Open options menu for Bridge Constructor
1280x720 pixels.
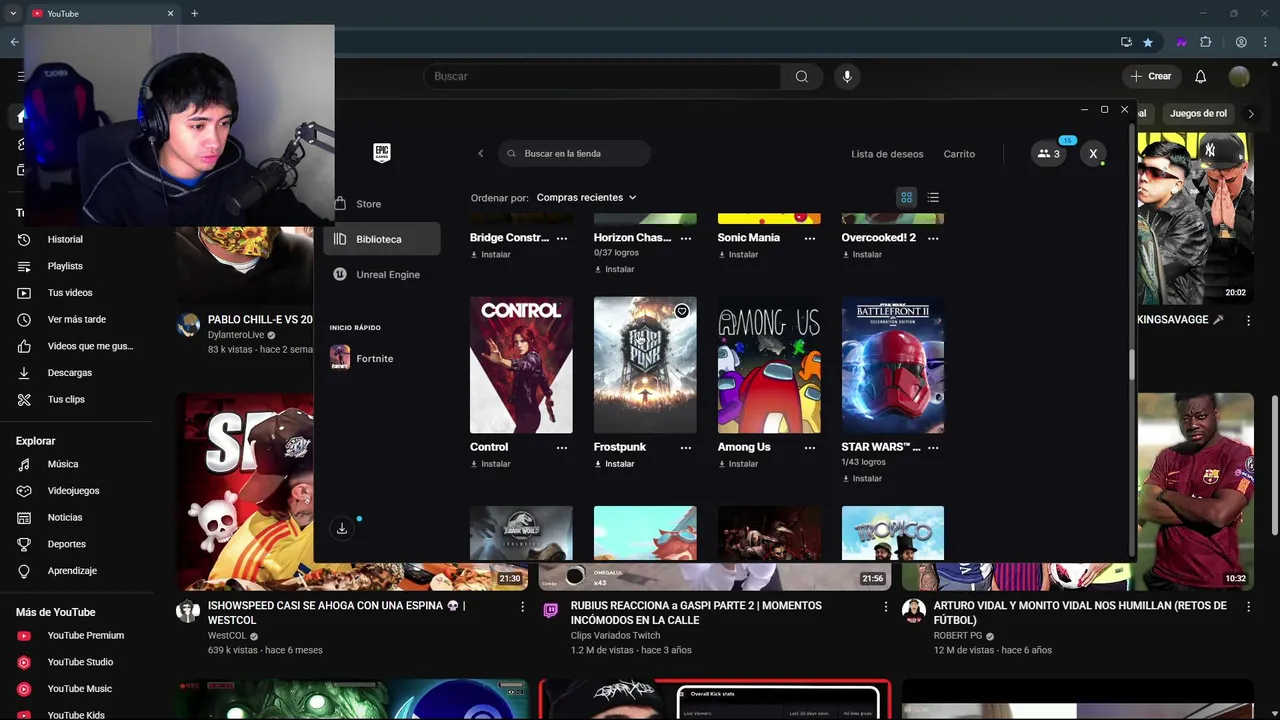562,238
